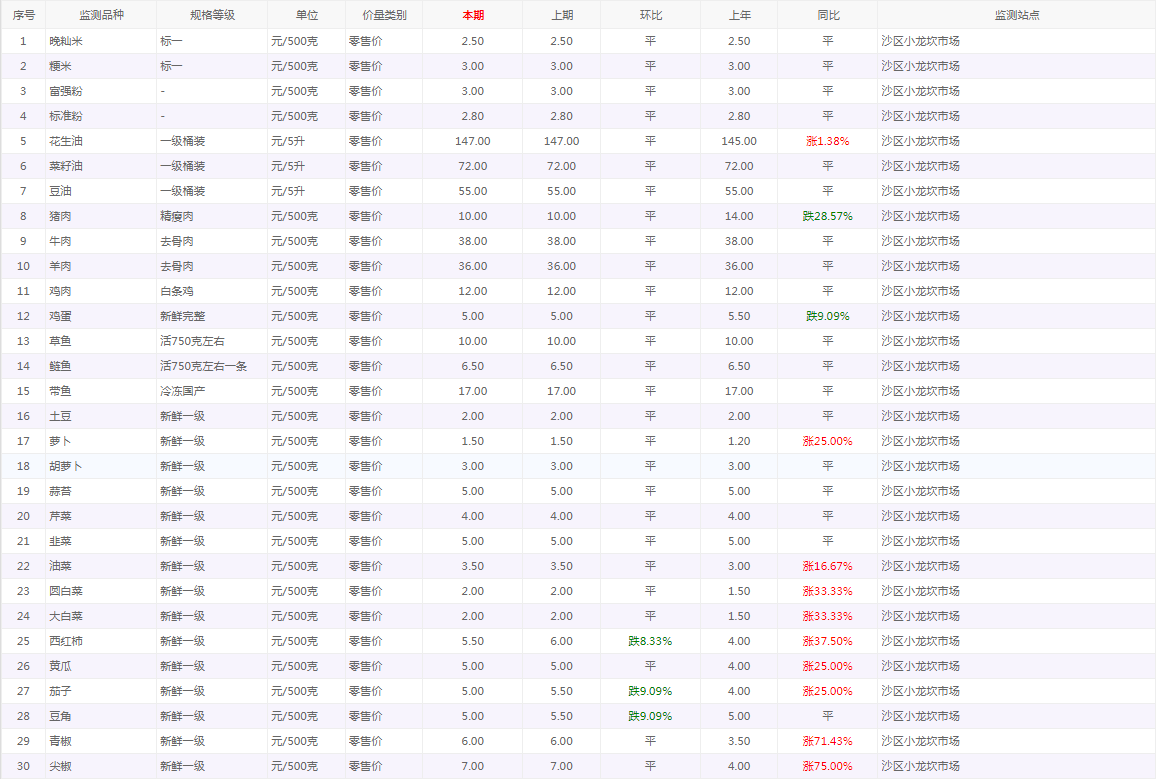Viewport: 1156px width, 779px height.
Task: Select the 跌28.57% year-over-year value
Action: [x=827, y=216]
